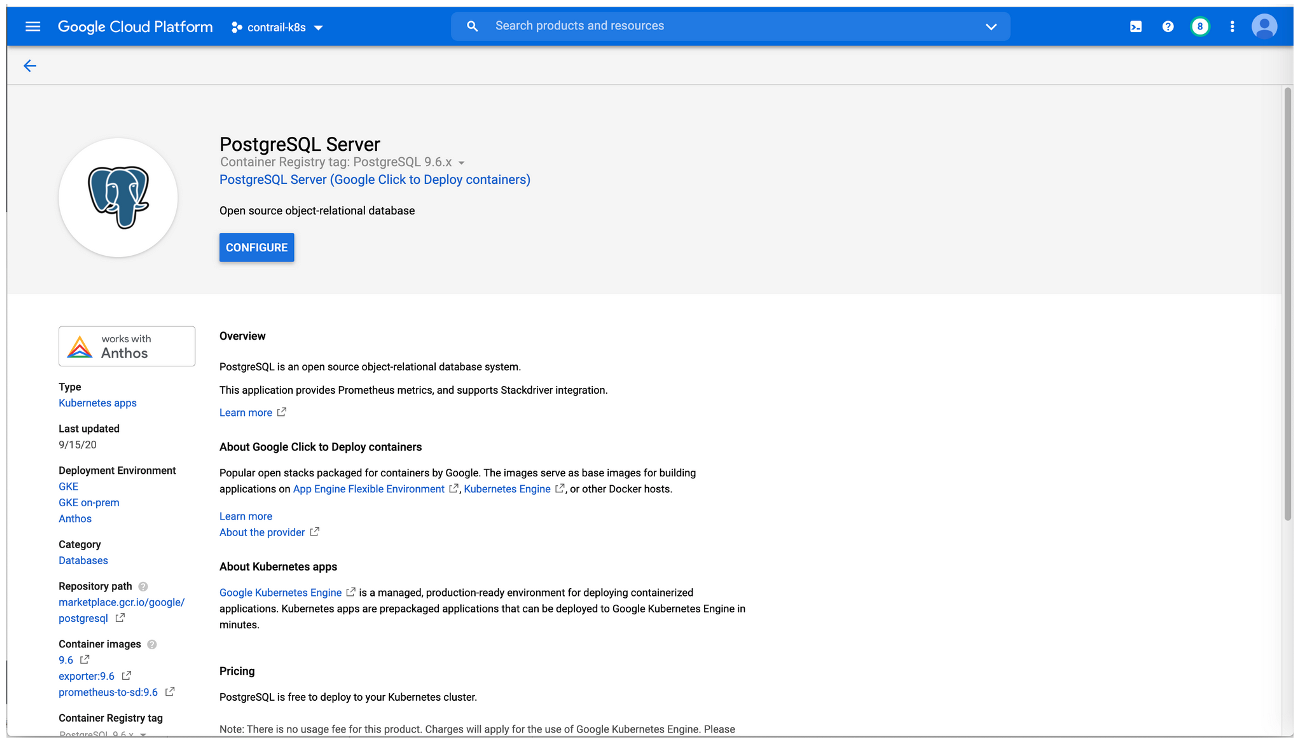Click the page's vertical scrollbar thumb
Screen dimensions: 1300x746
coord(1288,304)
